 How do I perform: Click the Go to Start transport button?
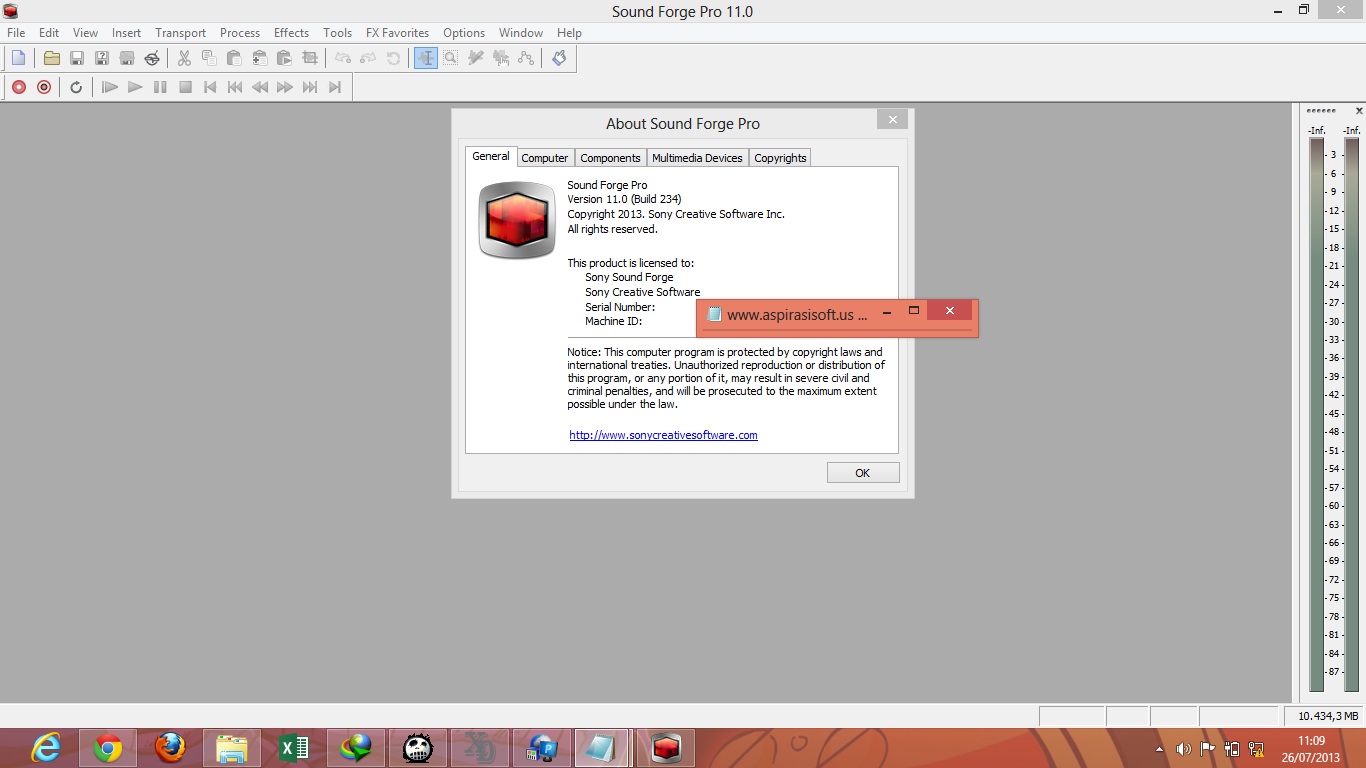click(x=210, y=87)
